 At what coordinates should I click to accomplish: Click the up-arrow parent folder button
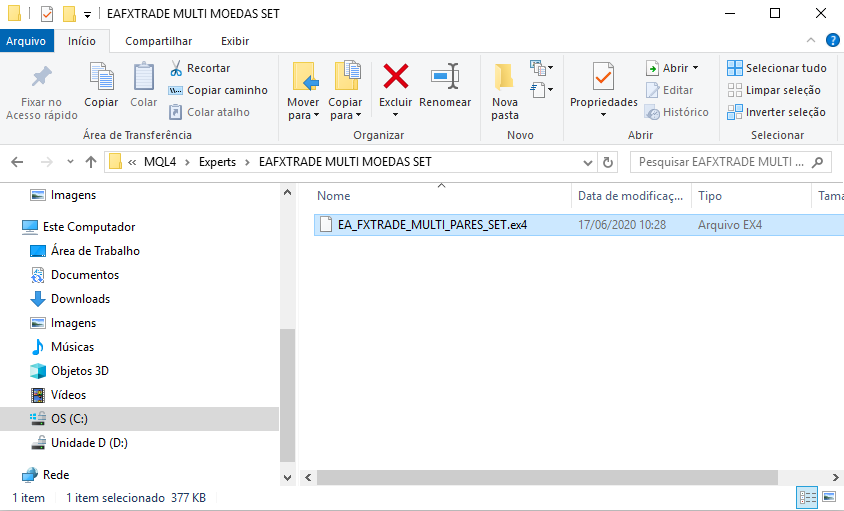[x=91, y=162]
